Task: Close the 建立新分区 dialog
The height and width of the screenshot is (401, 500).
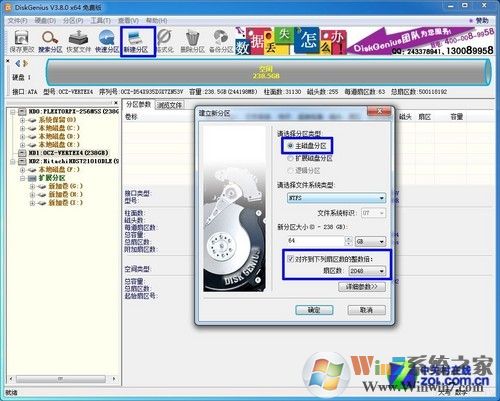Action: (379, 111)
